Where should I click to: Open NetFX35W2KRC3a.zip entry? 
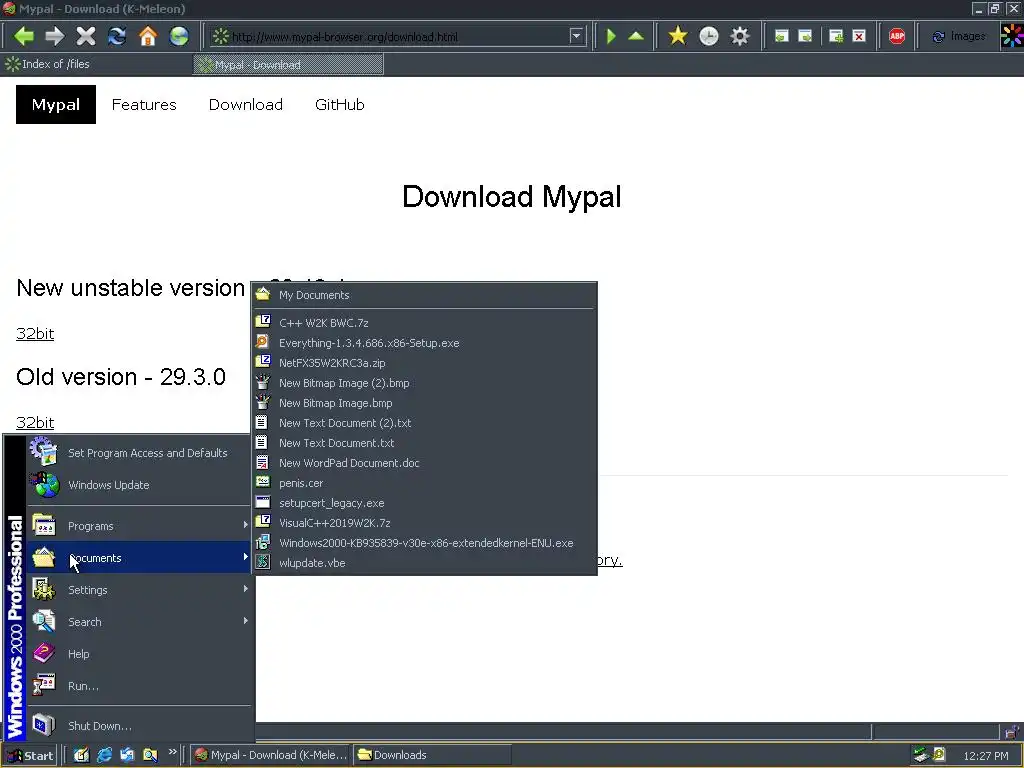pyautogui.click(x=424, y=363)
